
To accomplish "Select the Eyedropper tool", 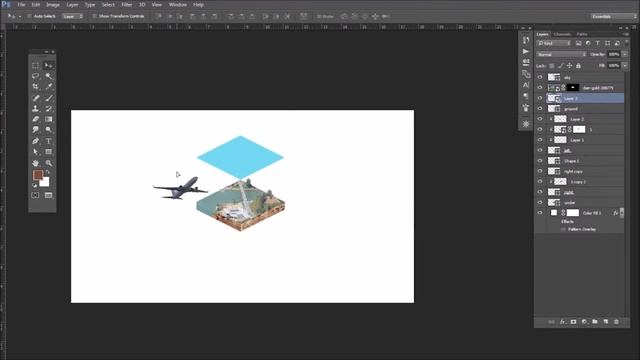I will click(49, 87).
